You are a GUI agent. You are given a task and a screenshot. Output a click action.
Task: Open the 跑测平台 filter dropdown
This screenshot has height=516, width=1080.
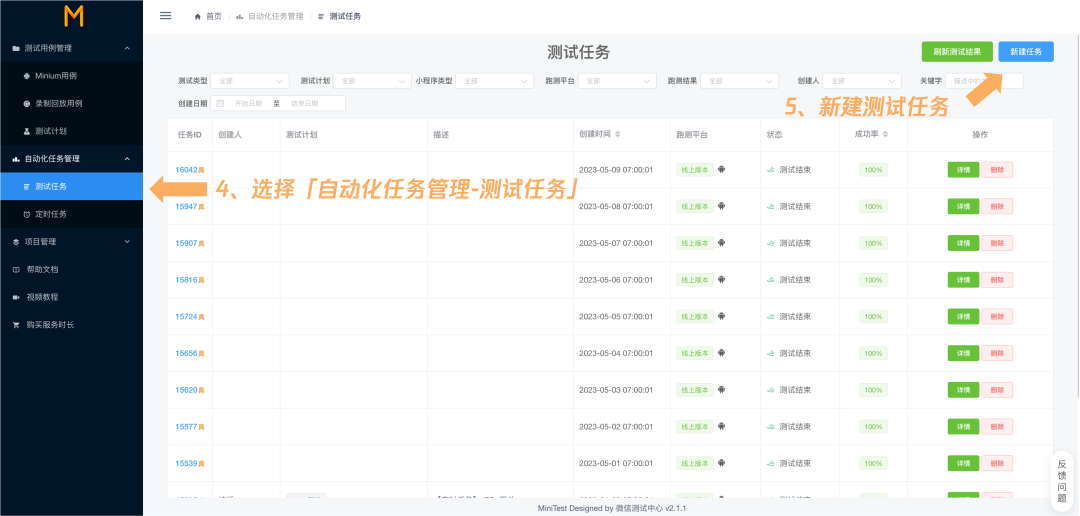617,81
